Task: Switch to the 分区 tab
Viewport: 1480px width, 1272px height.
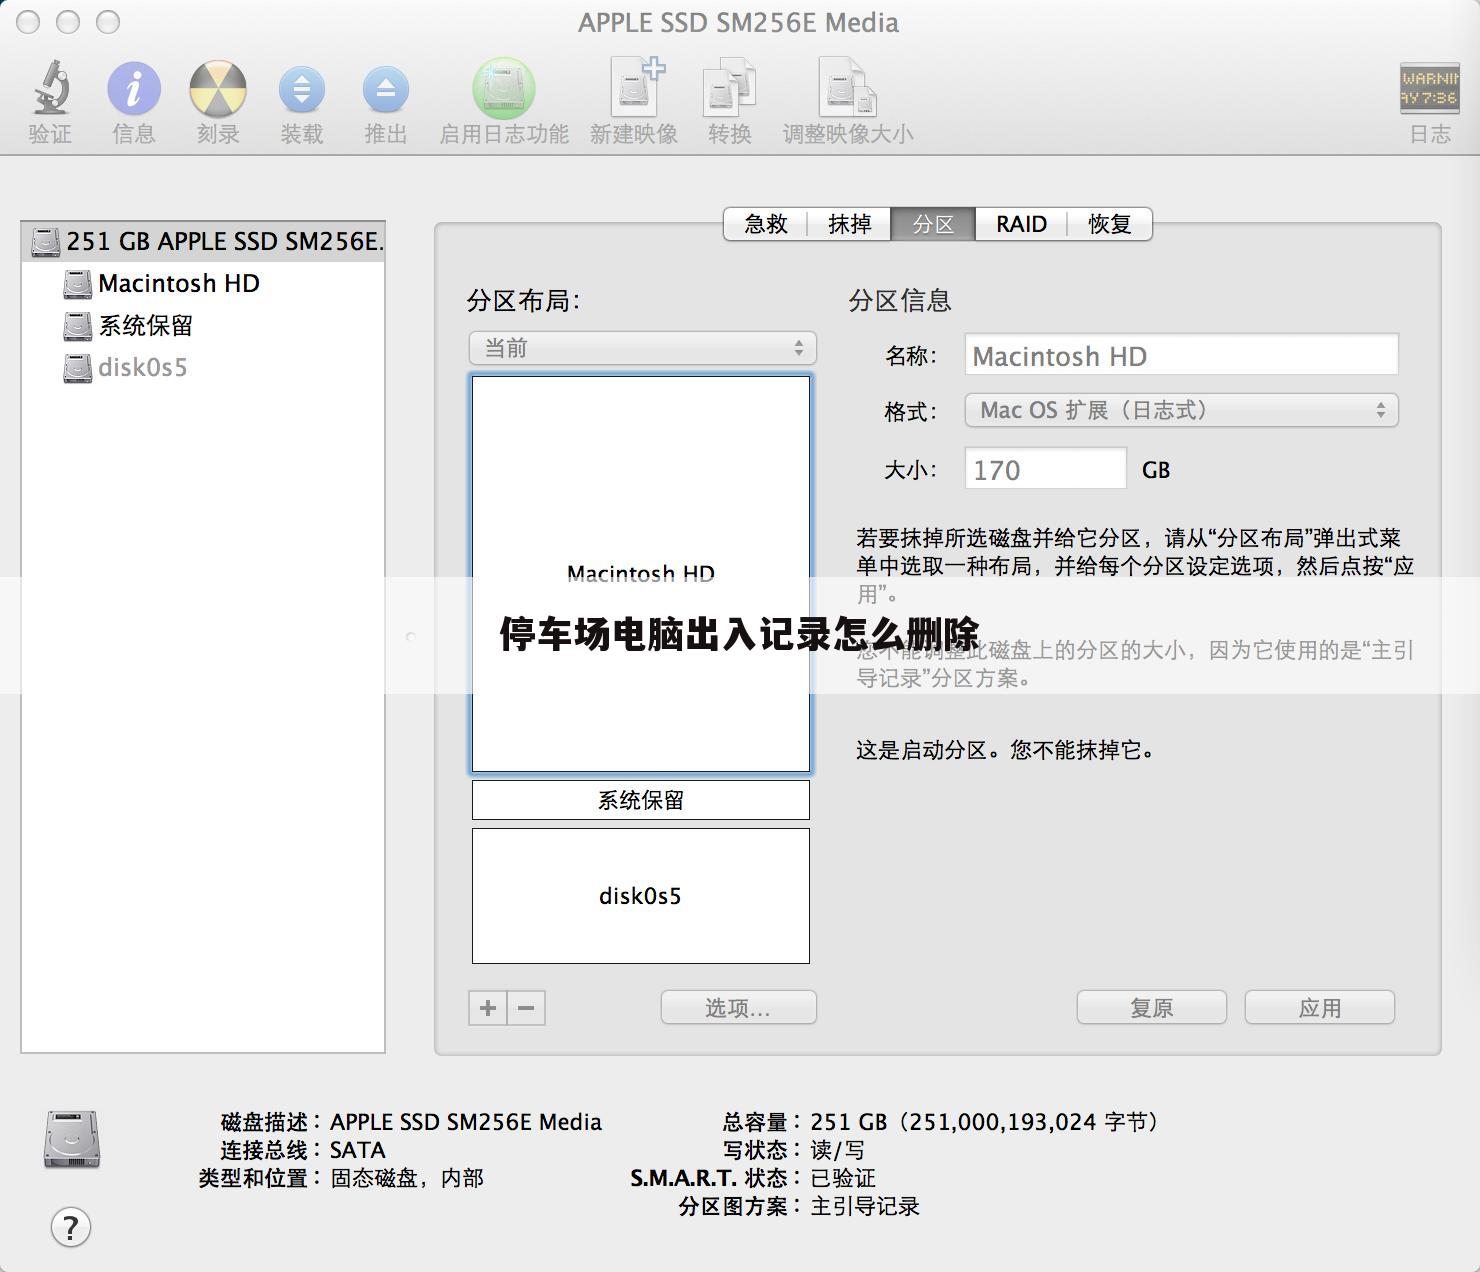Action: tap(933, 224)
